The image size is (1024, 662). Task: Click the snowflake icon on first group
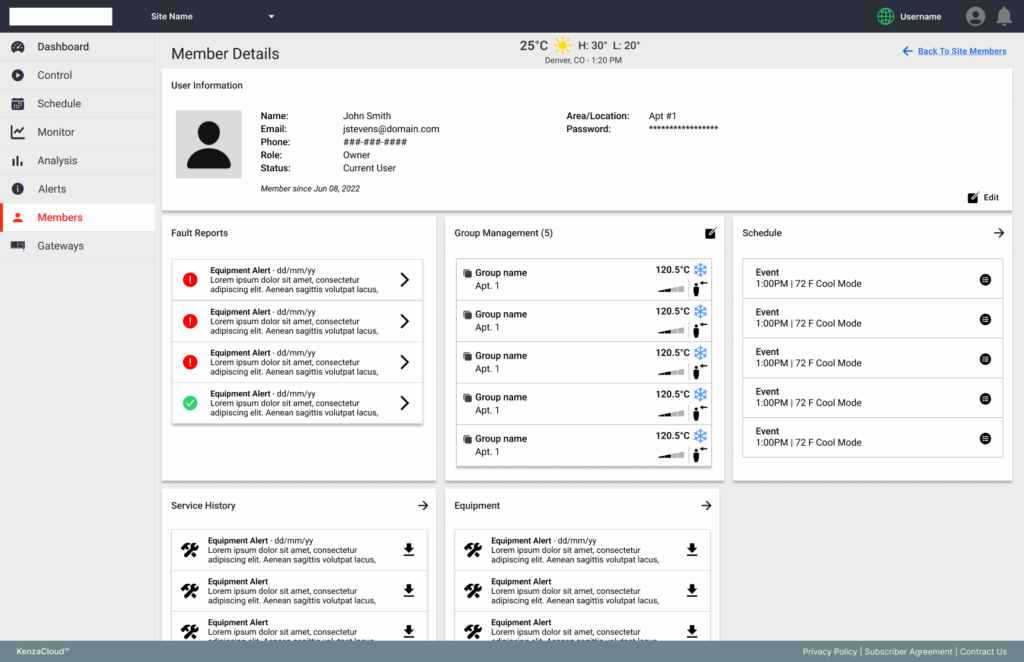pyautogui.click(x=701, y=270)
